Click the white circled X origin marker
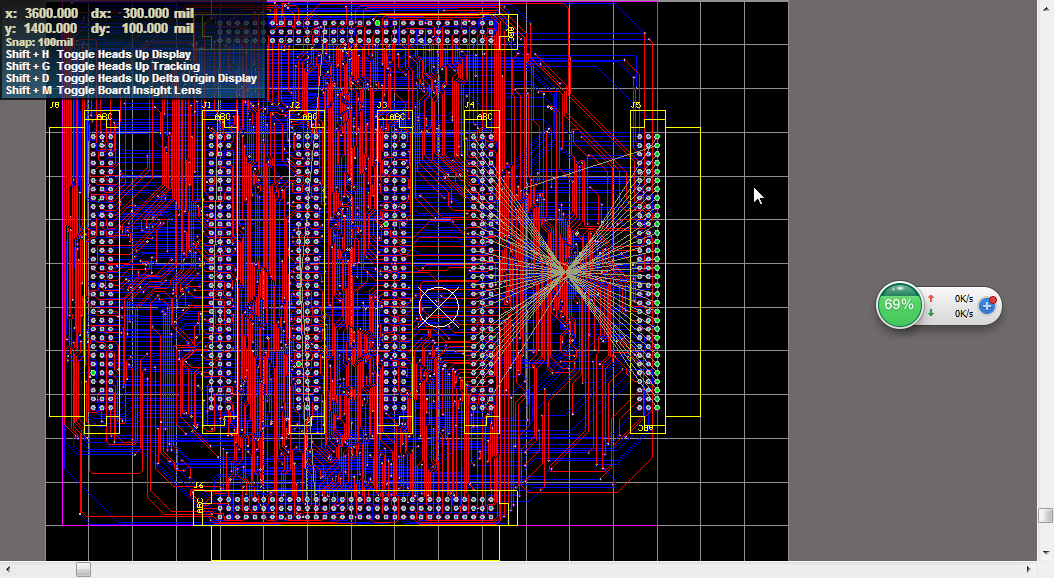The image size is (1054, 578). click(438, 307)
